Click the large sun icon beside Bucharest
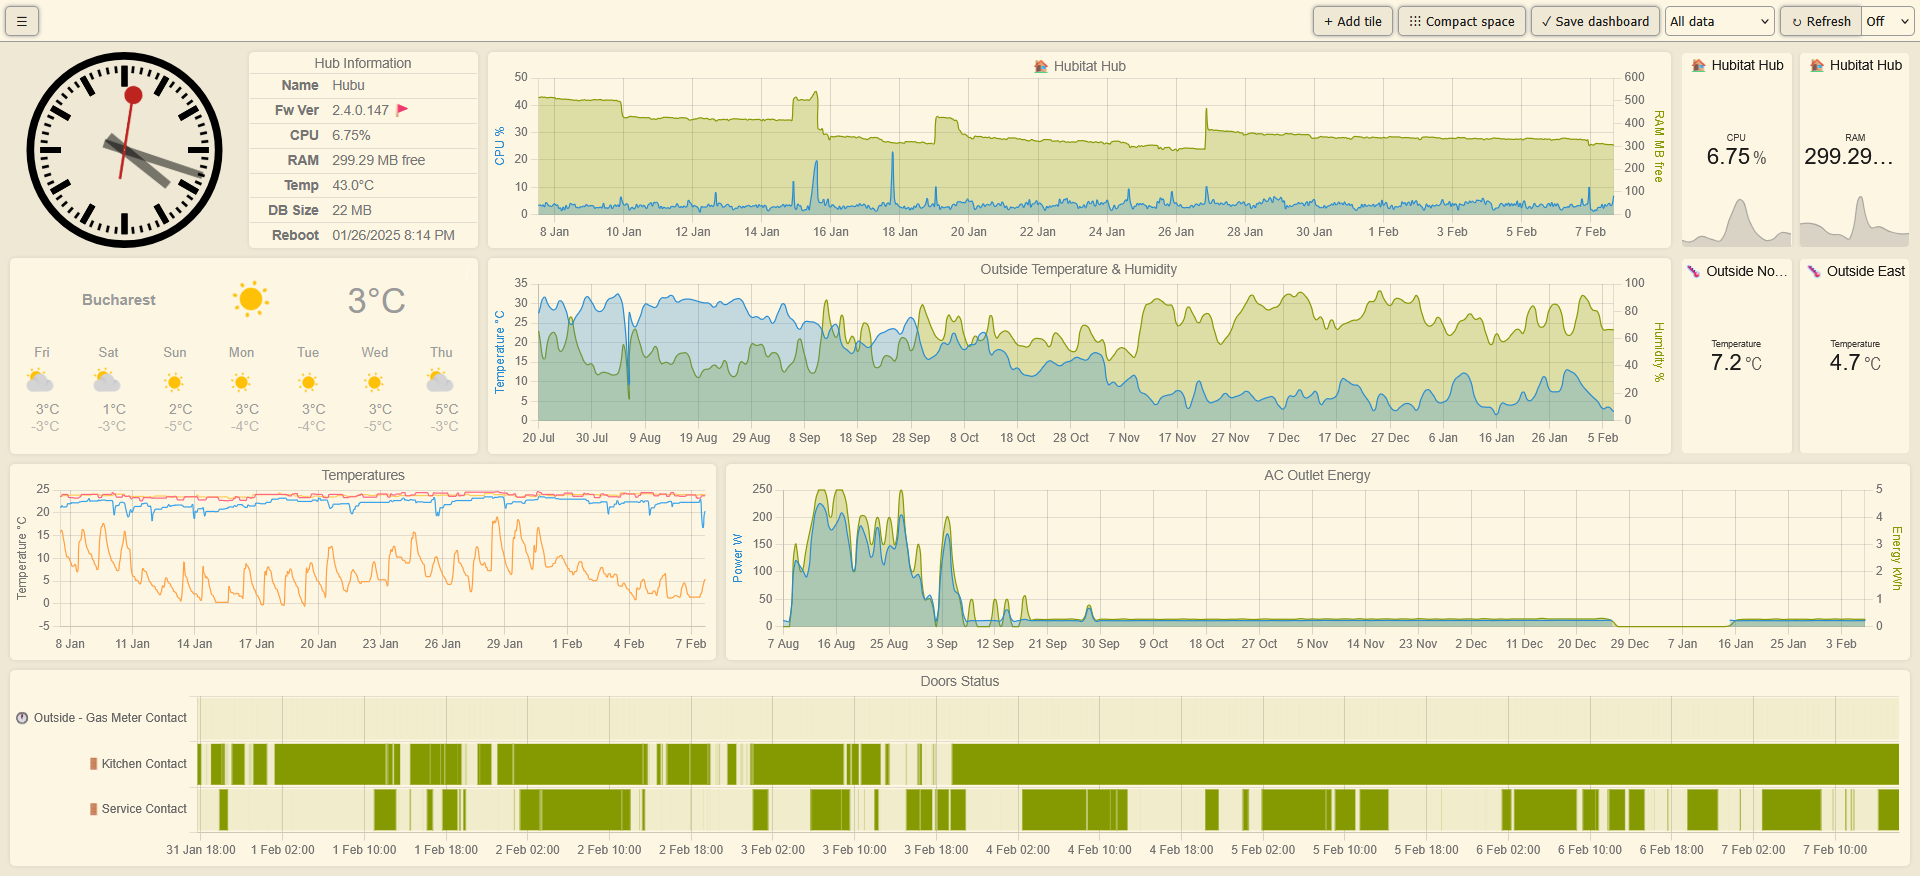Image resolution: width=1920 pixels, height=876 pixels. [251, 299]
